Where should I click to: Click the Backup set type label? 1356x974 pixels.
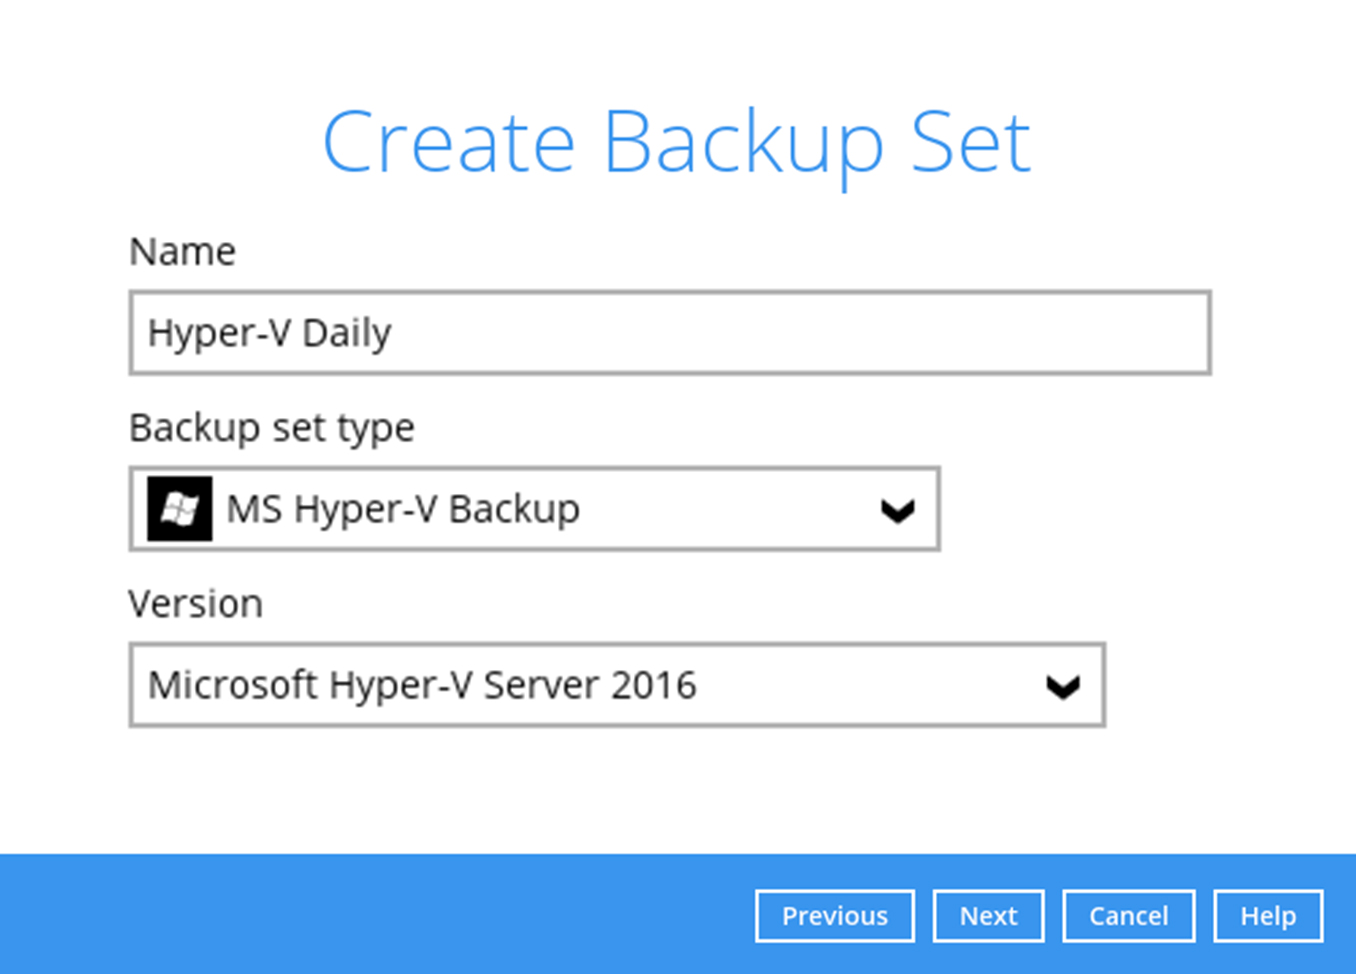coord(272,427)
